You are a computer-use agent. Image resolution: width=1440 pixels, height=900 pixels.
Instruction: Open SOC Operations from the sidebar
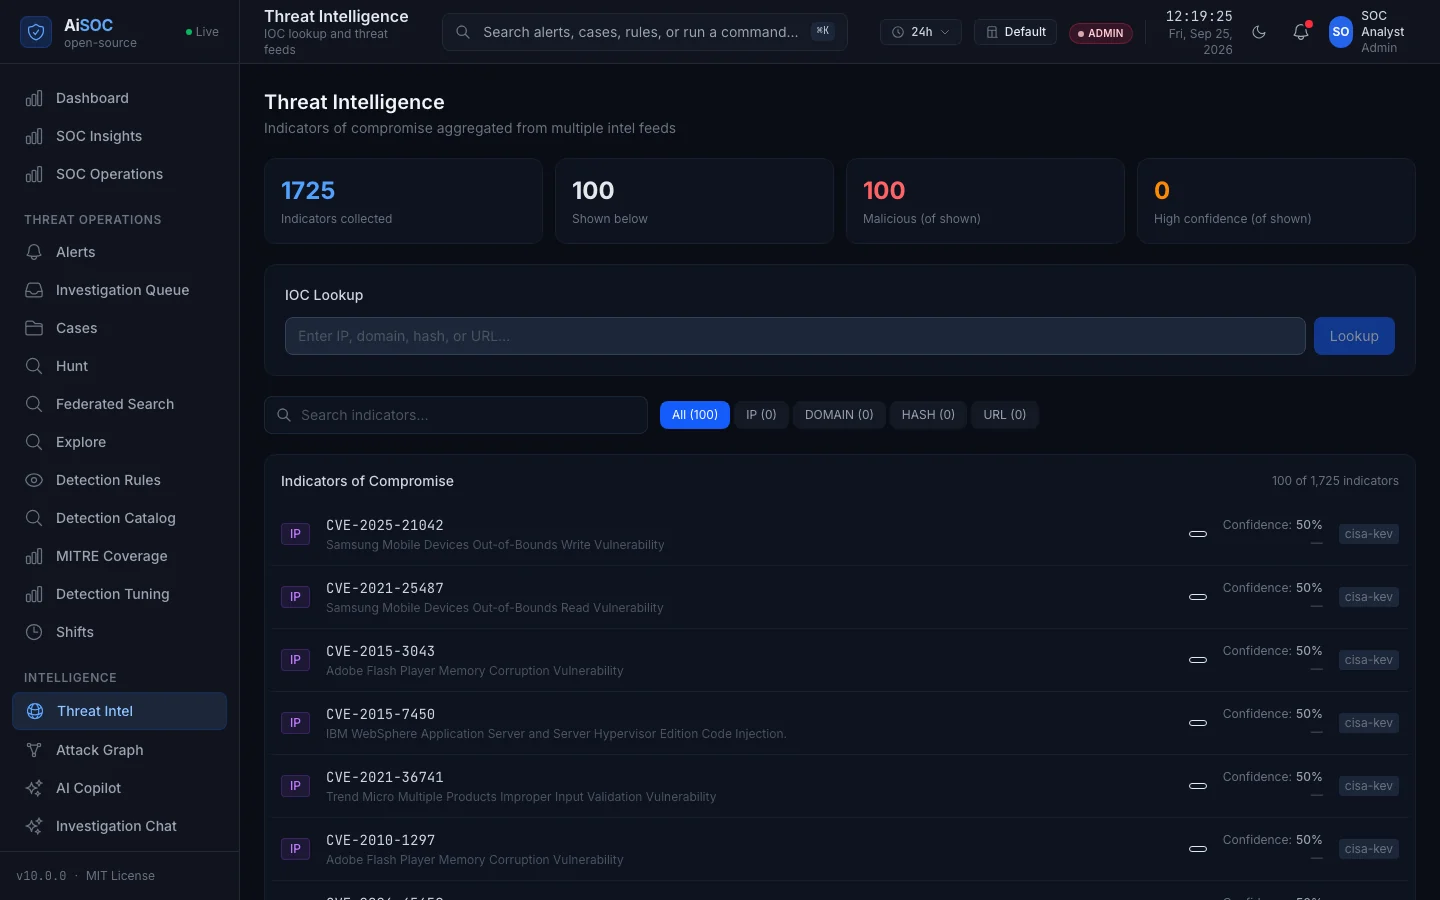click(119, 174)
